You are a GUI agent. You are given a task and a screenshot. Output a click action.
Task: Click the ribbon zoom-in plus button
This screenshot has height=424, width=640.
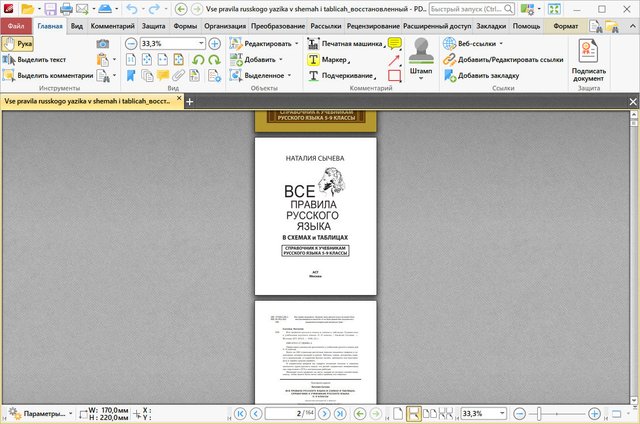pyautogui.click(x=215, y=44)
